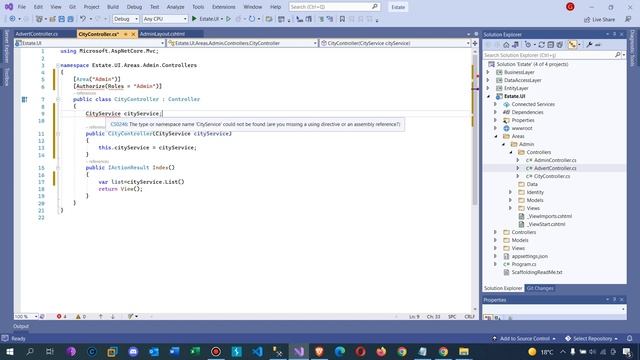Switch views icon in Solution Explorer toolbar
Image resolution: width=640 pixels, height=360 pixels.
[516, 44]
